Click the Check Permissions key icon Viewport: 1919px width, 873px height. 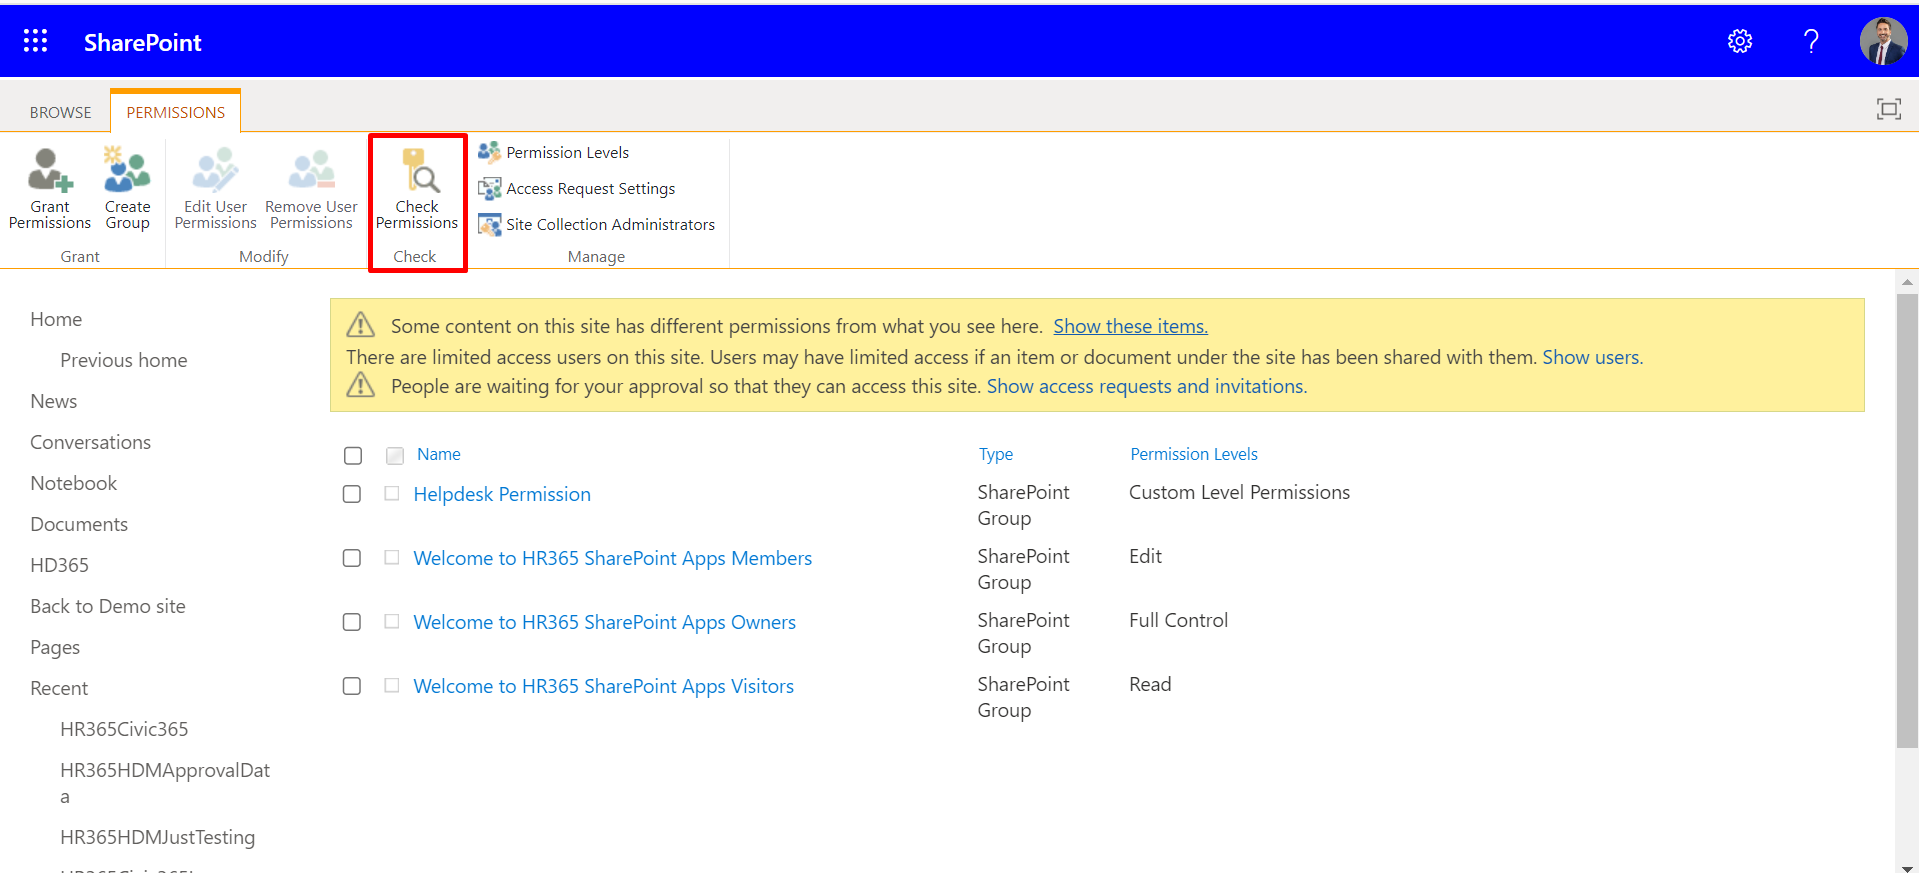point(419,170)
